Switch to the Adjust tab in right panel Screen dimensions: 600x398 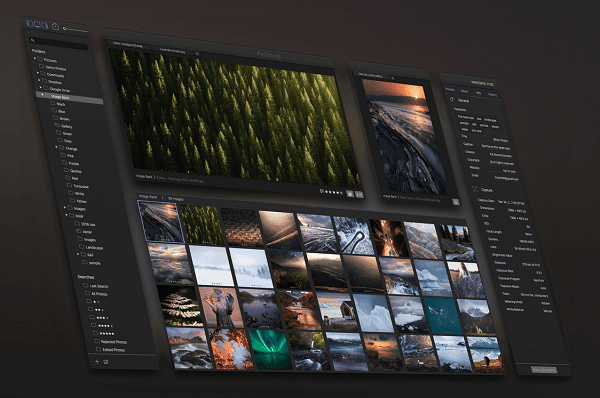pyautogui.click(x=465, y=91)
